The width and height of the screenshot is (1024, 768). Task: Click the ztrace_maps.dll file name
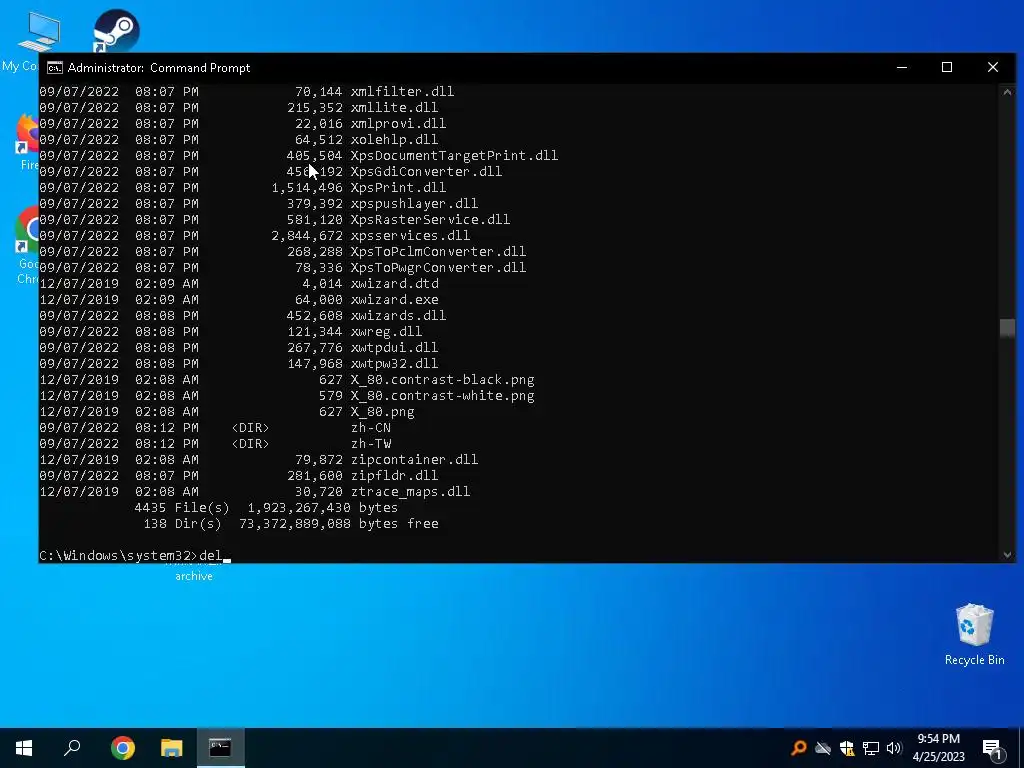coord(410,491)
